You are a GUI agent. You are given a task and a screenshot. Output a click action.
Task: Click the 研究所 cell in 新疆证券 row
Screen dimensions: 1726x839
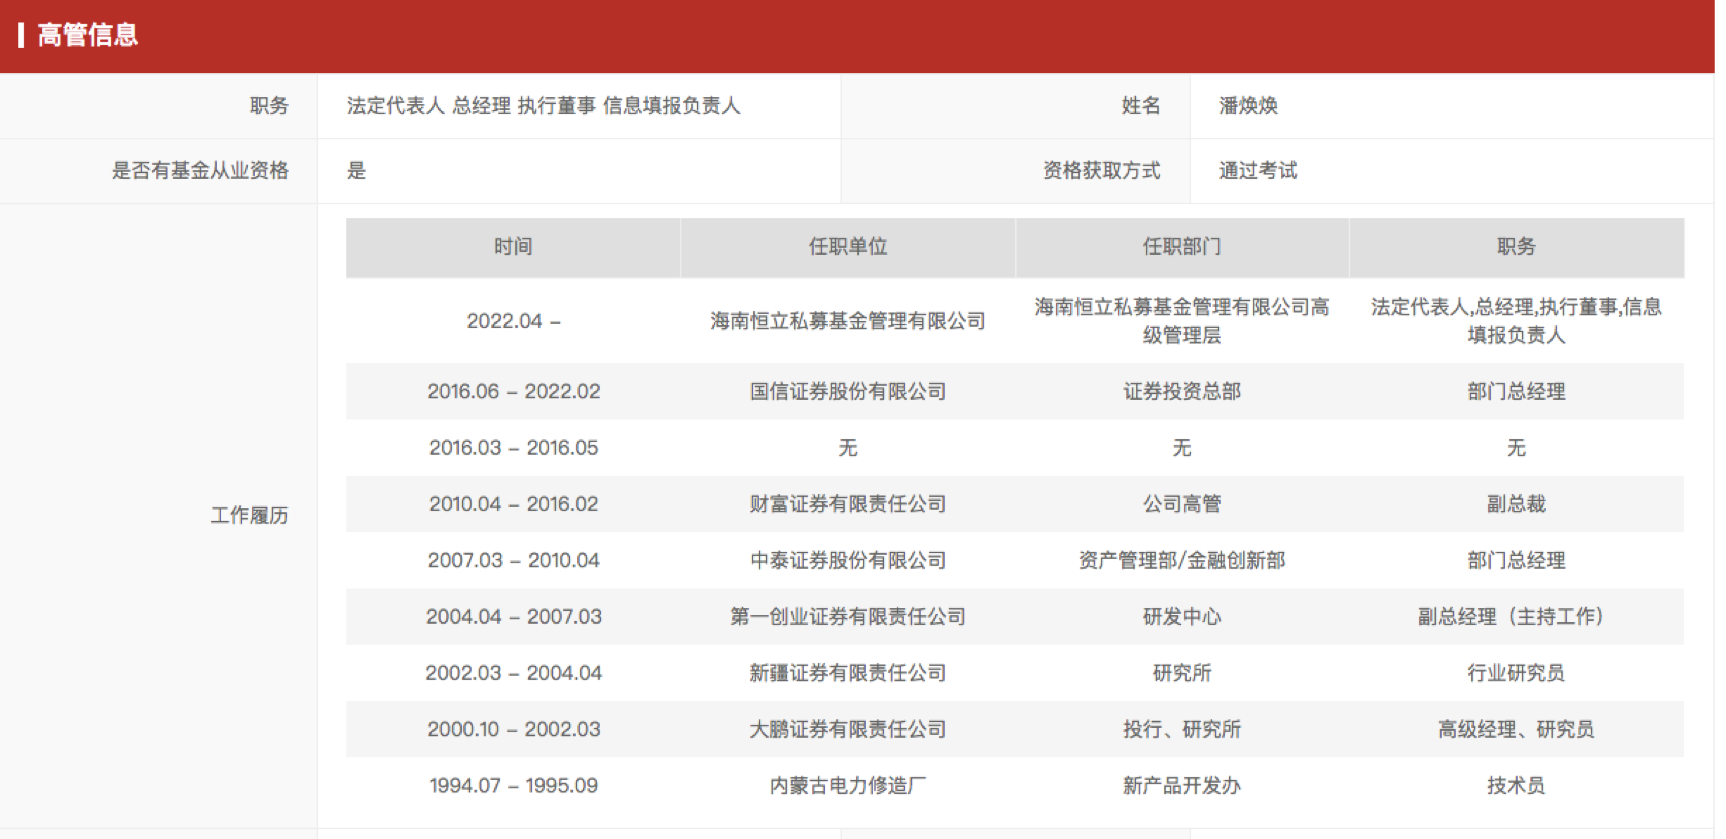coord(1182,673)
